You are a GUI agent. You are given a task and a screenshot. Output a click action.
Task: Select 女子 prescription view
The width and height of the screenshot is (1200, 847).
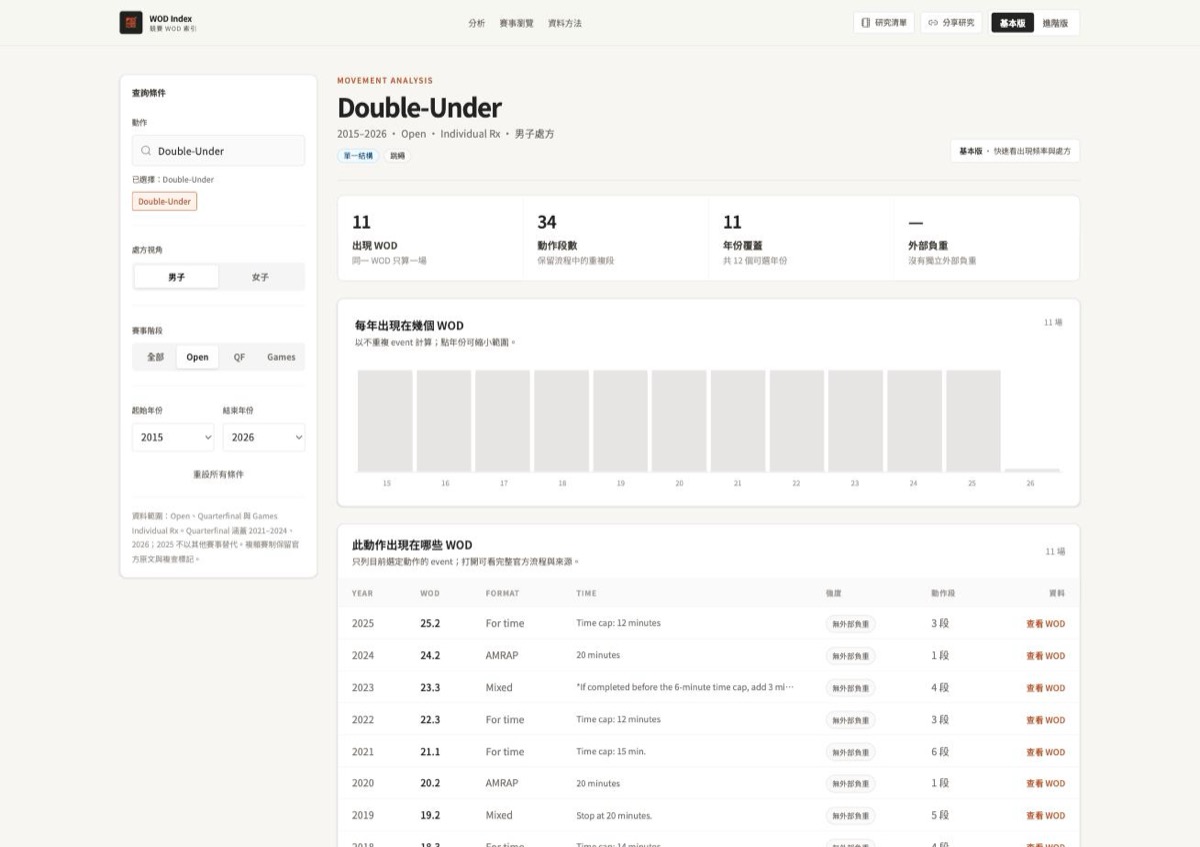point(260,277)
